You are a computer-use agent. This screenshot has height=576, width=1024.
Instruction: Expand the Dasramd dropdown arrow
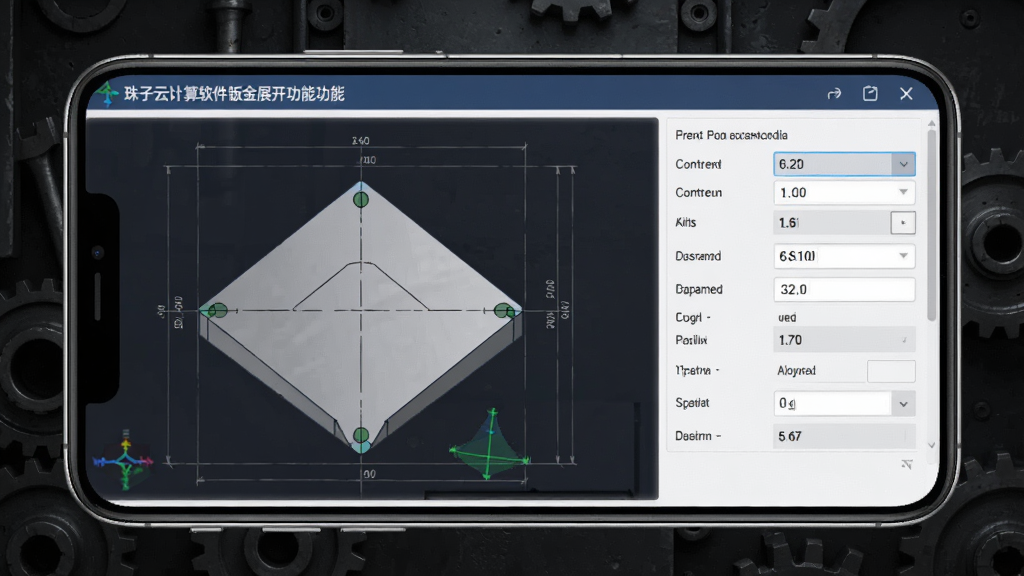903,256
